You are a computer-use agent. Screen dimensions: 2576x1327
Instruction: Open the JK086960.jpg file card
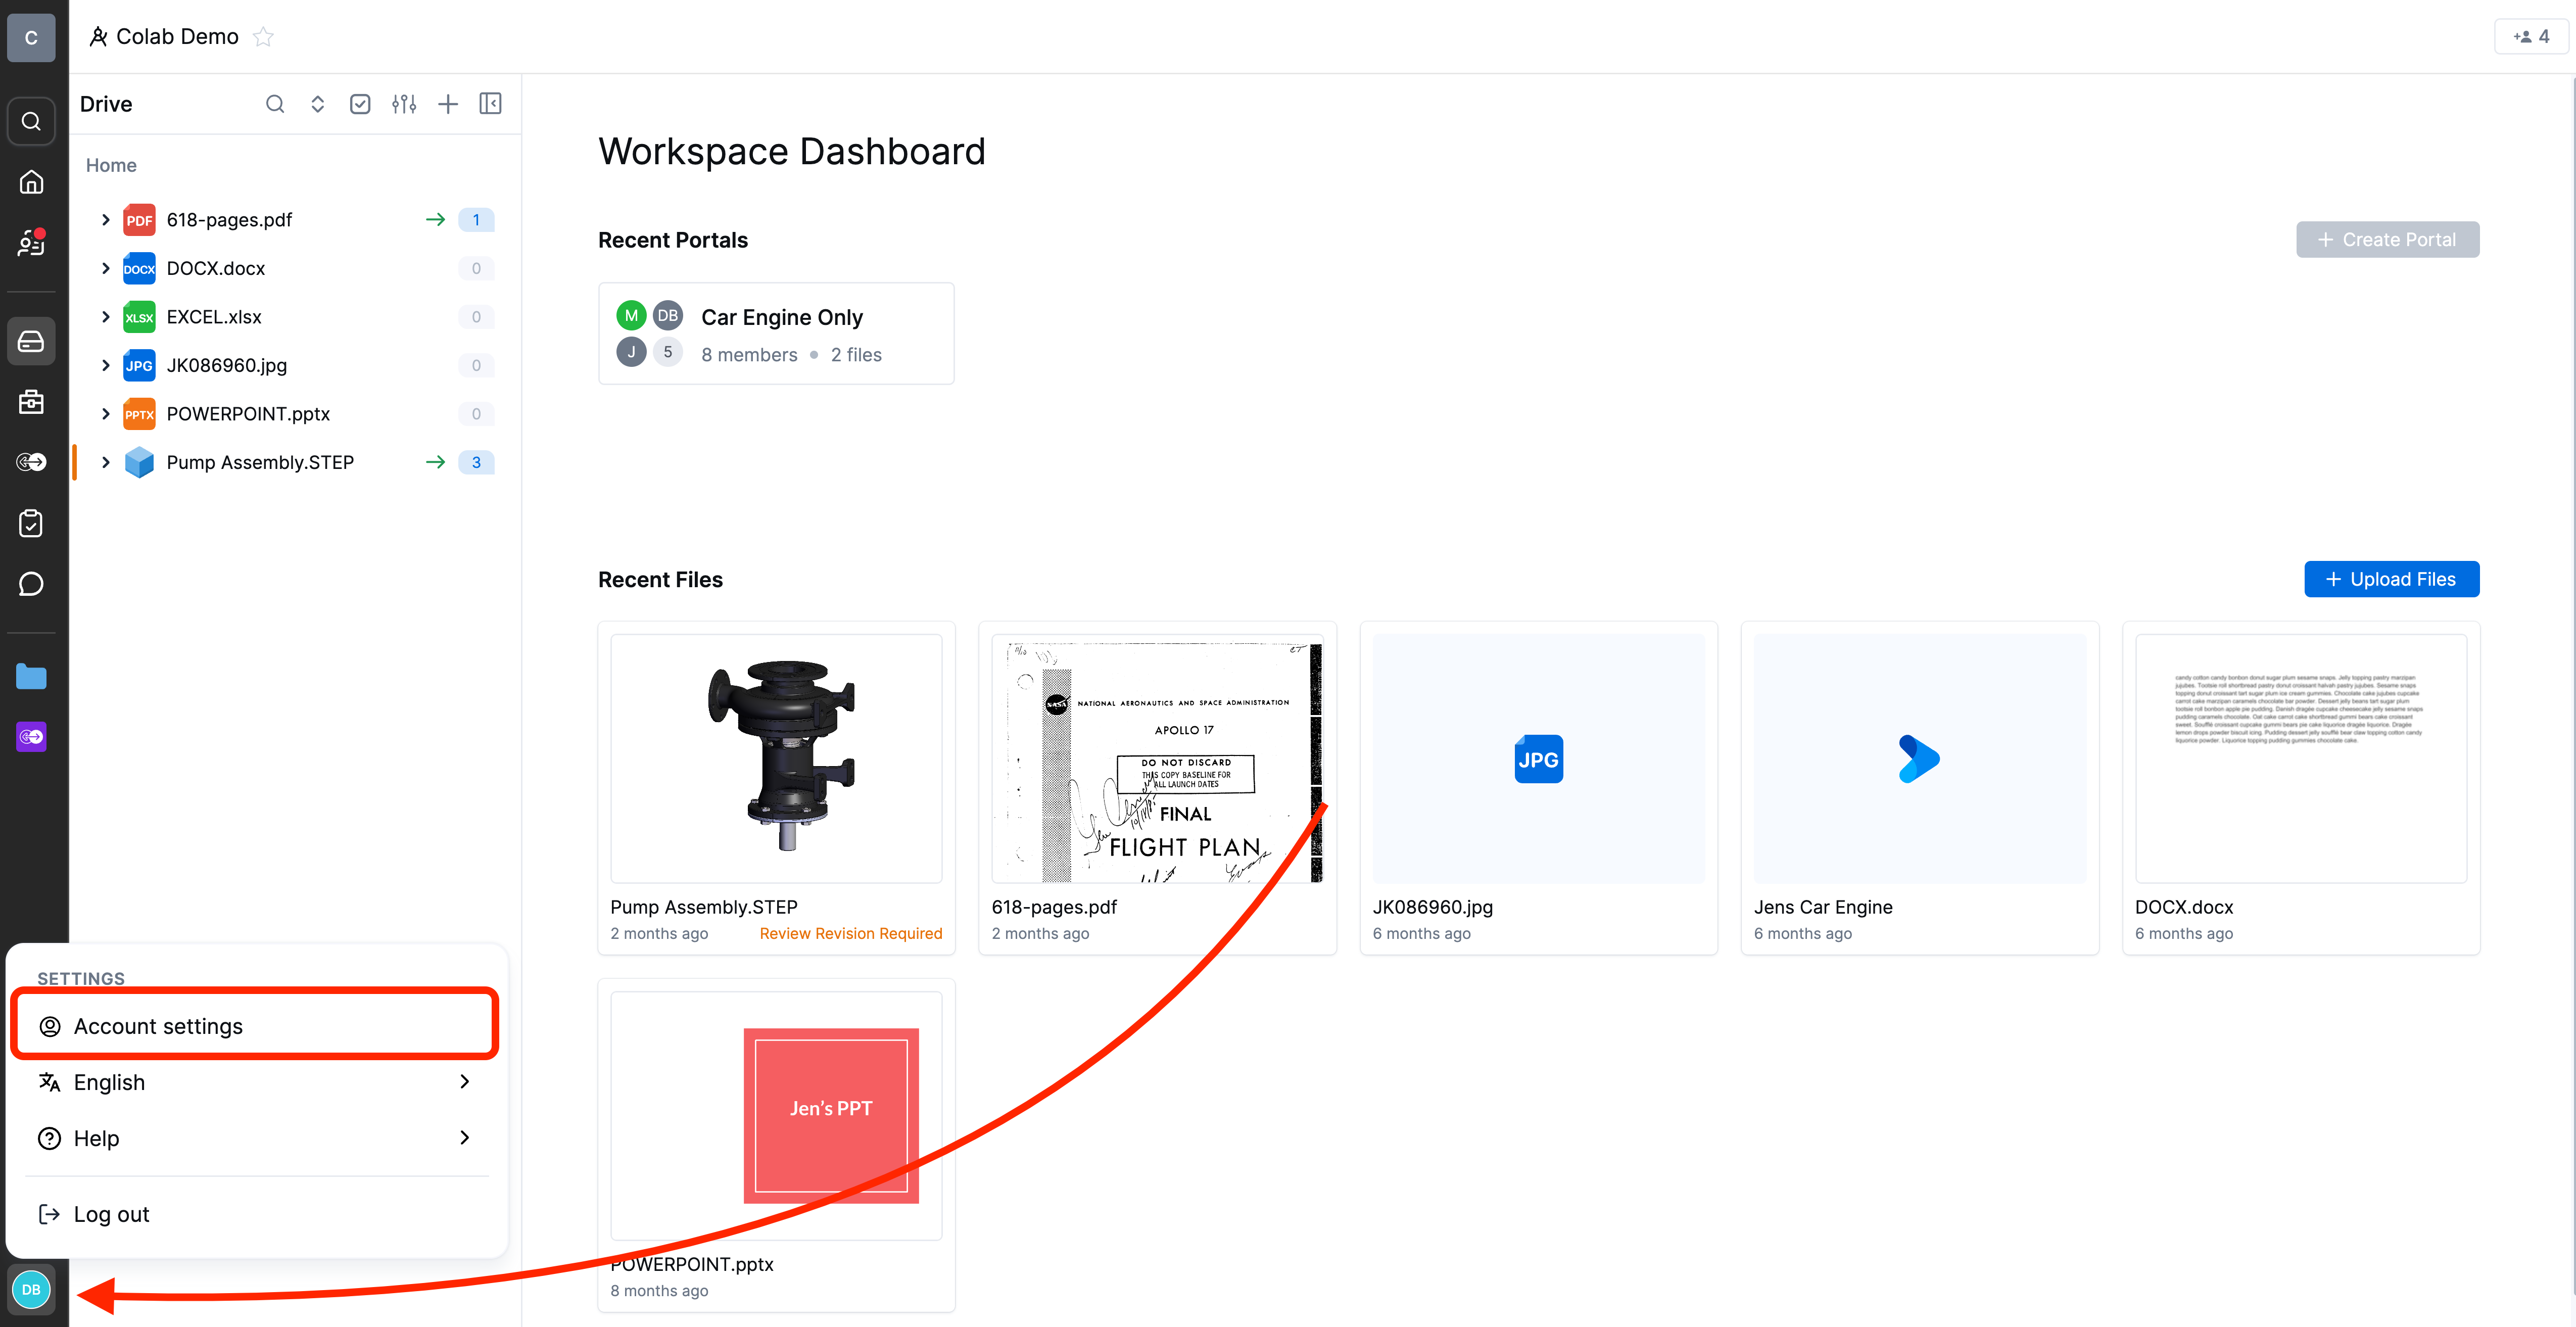[1538, 788]
